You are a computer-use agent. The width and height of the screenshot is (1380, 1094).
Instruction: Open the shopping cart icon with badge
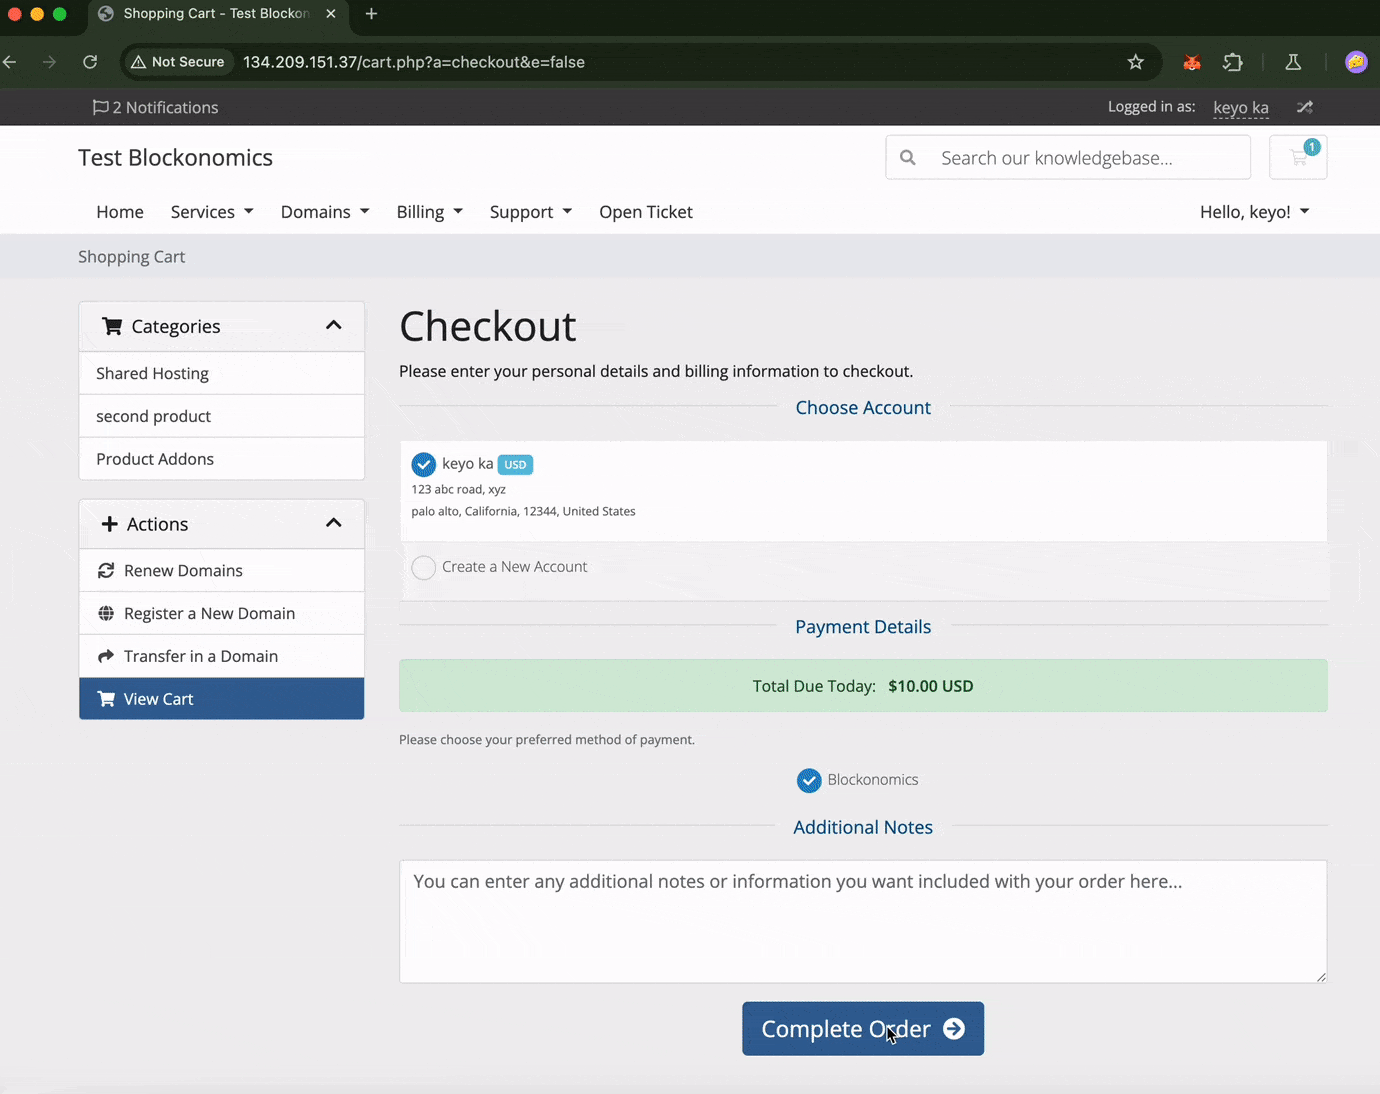tap(1298, 157)
